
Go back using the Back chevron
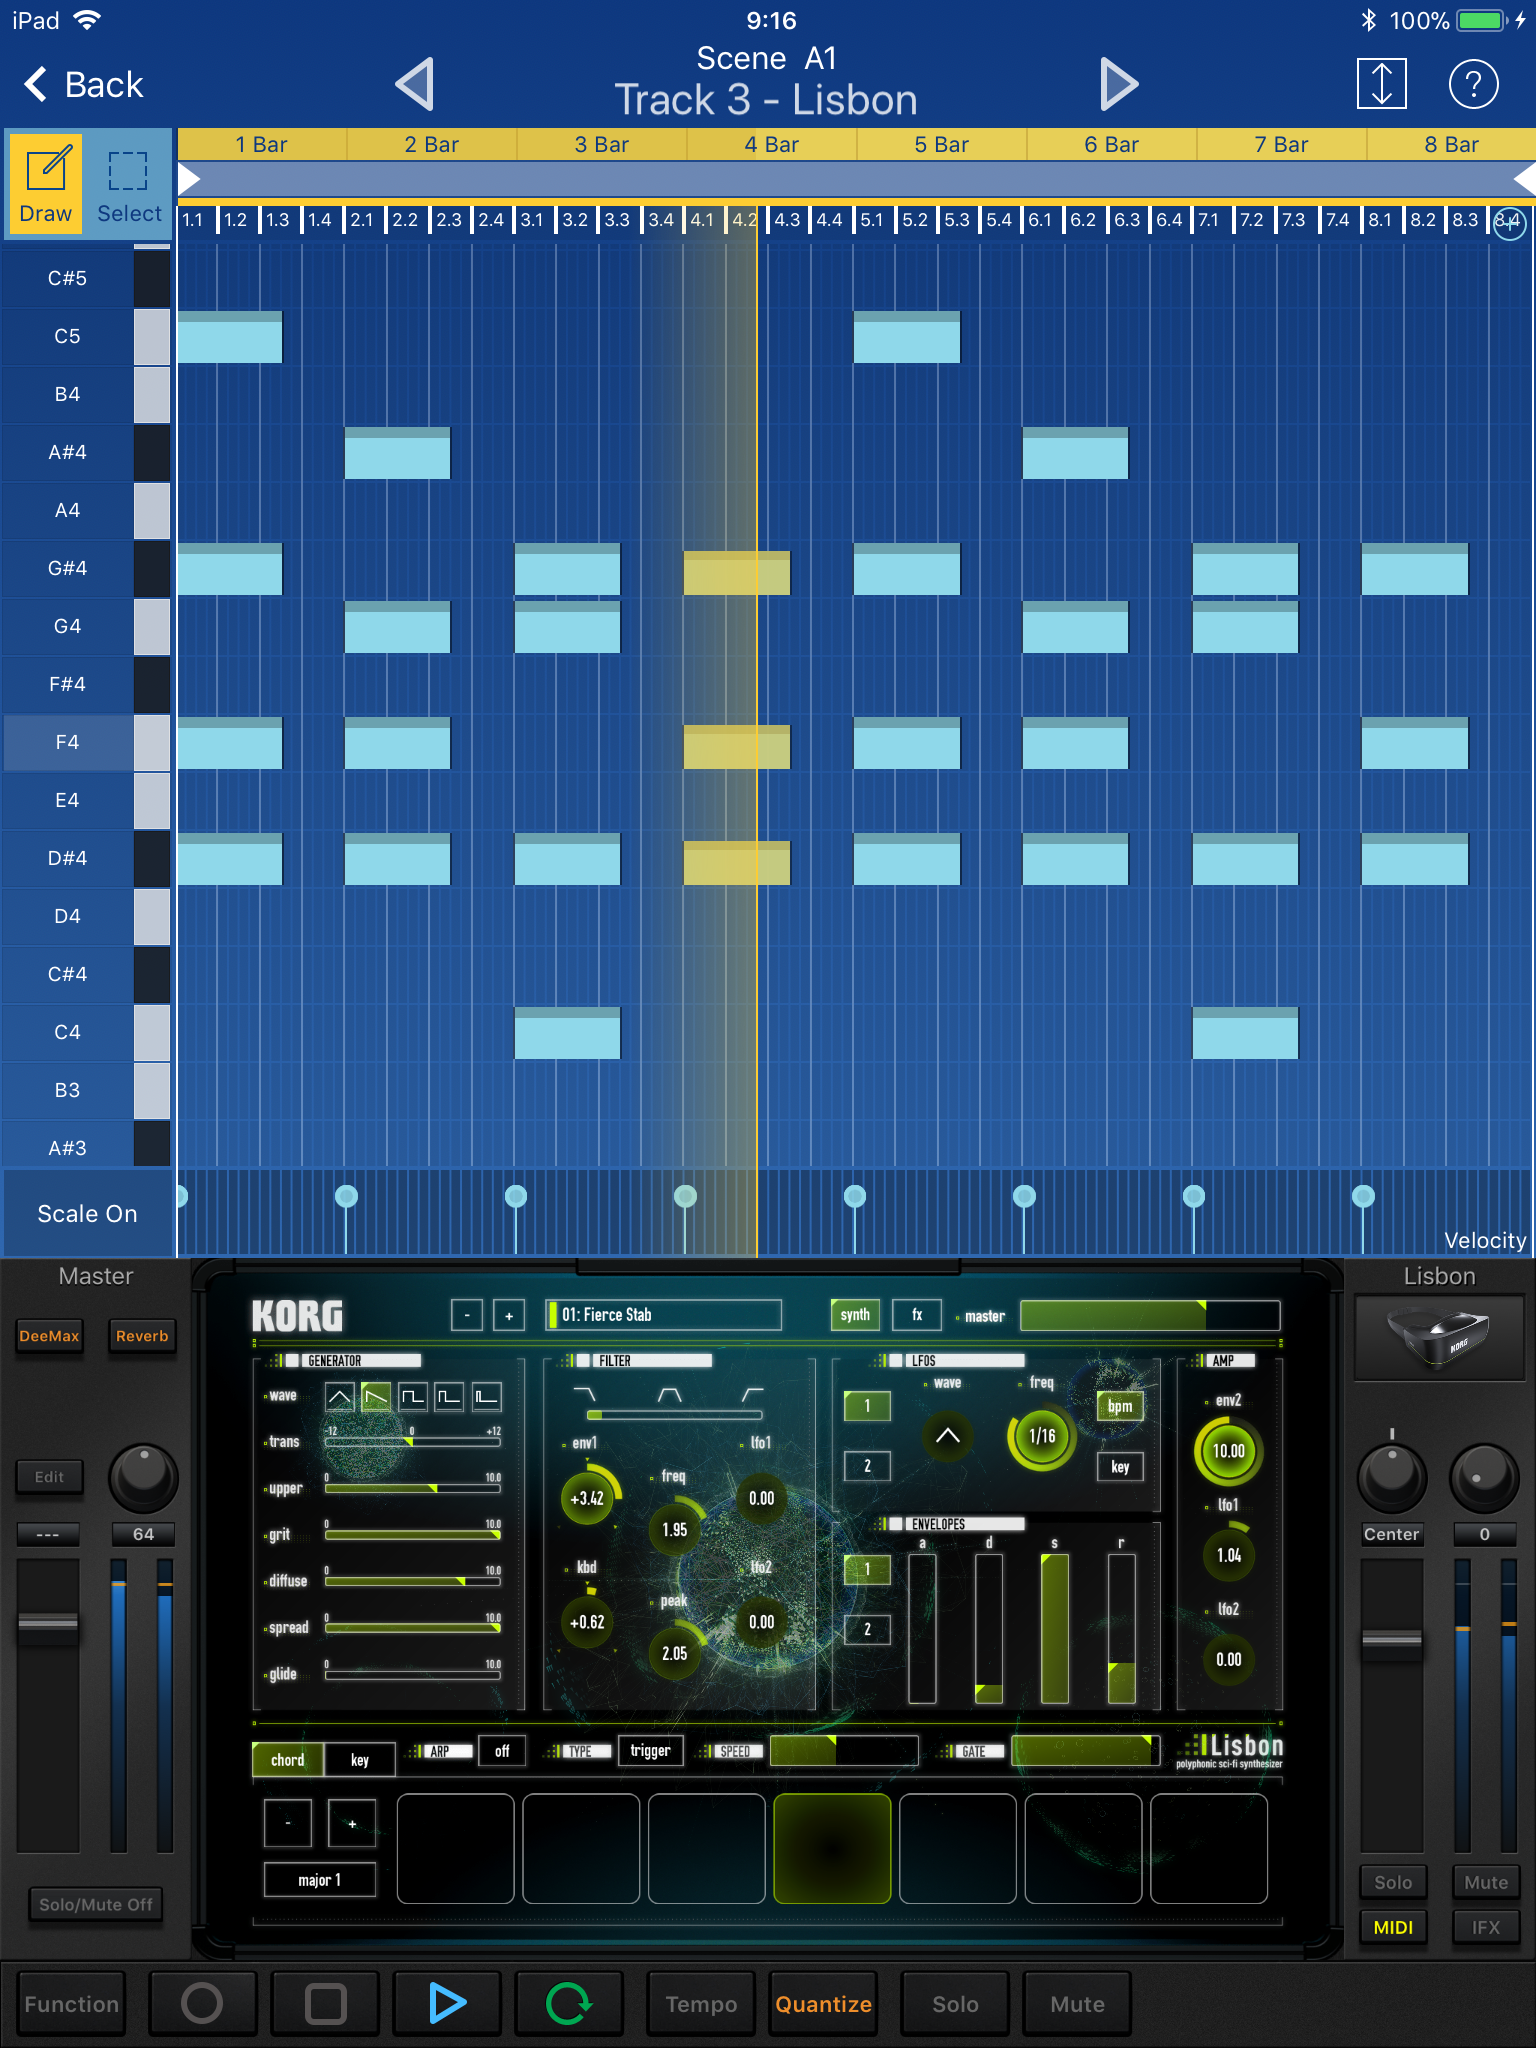pyautogui.click(x=84, y=85)
